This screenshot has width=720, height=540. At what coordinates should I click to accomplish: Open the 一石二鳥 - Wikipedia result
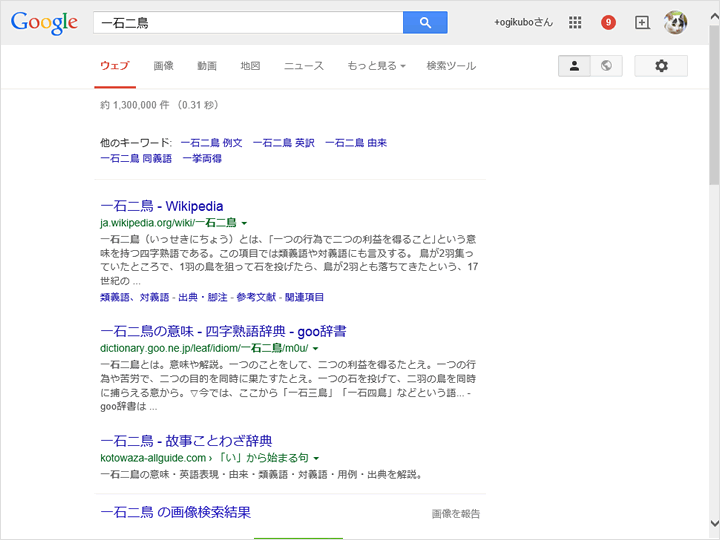click(162, 206)
